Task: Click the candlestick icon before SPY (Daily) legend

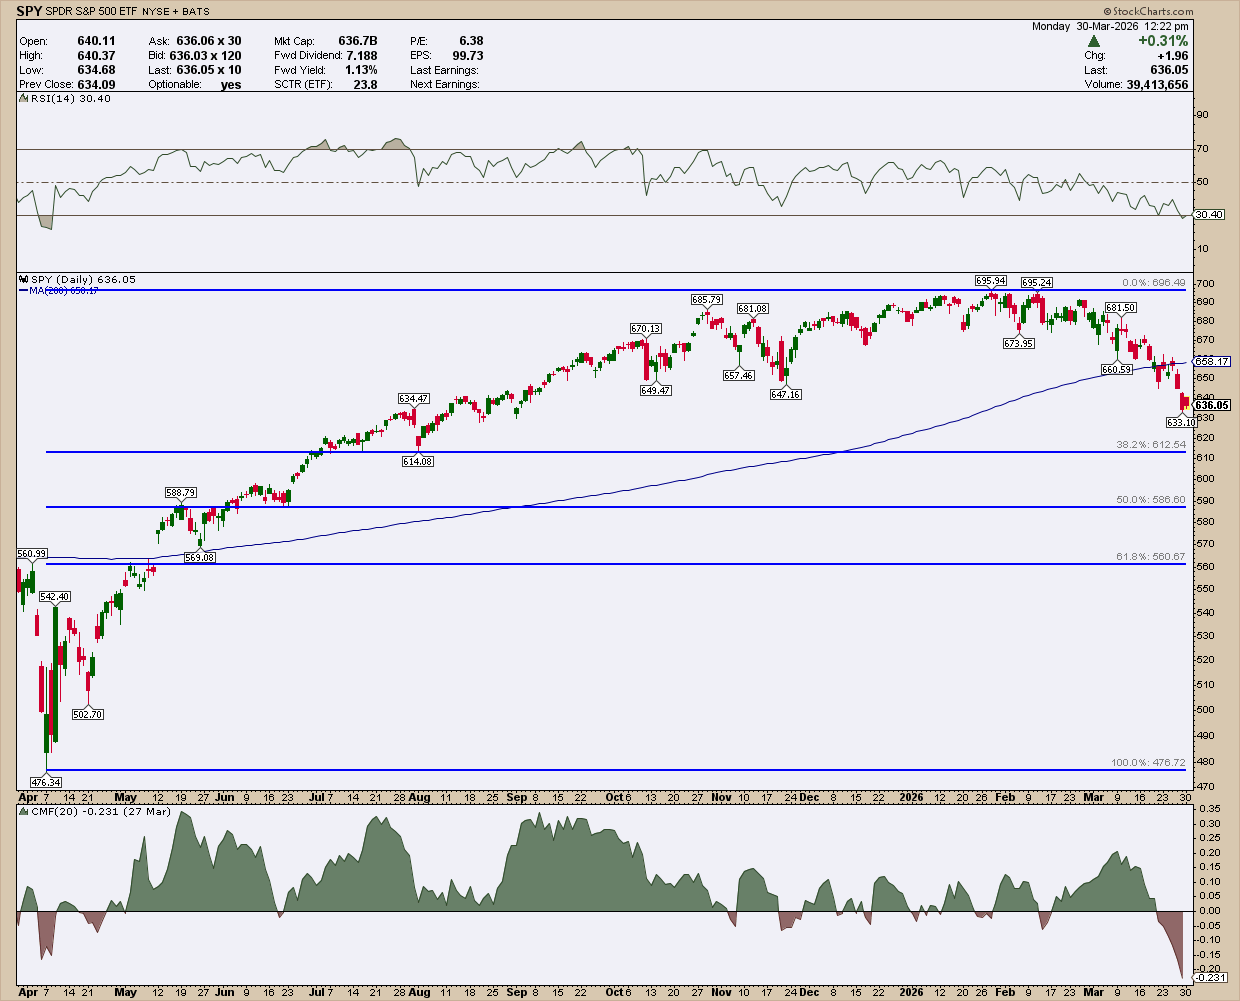Action: pyautogui.click(x=26, y=280)
